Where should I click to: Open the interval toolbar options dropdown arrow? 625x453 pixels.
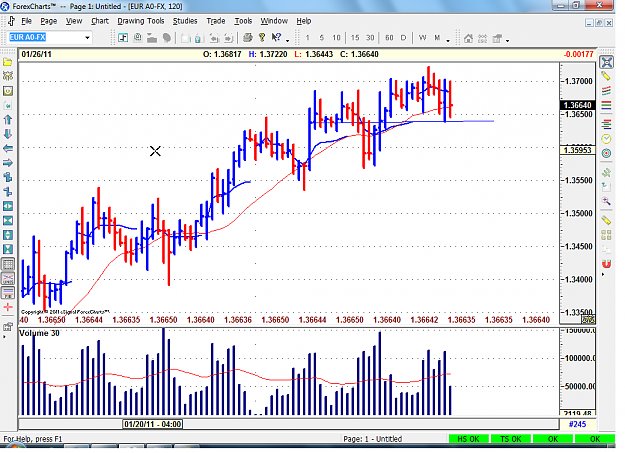click(448, 40)
